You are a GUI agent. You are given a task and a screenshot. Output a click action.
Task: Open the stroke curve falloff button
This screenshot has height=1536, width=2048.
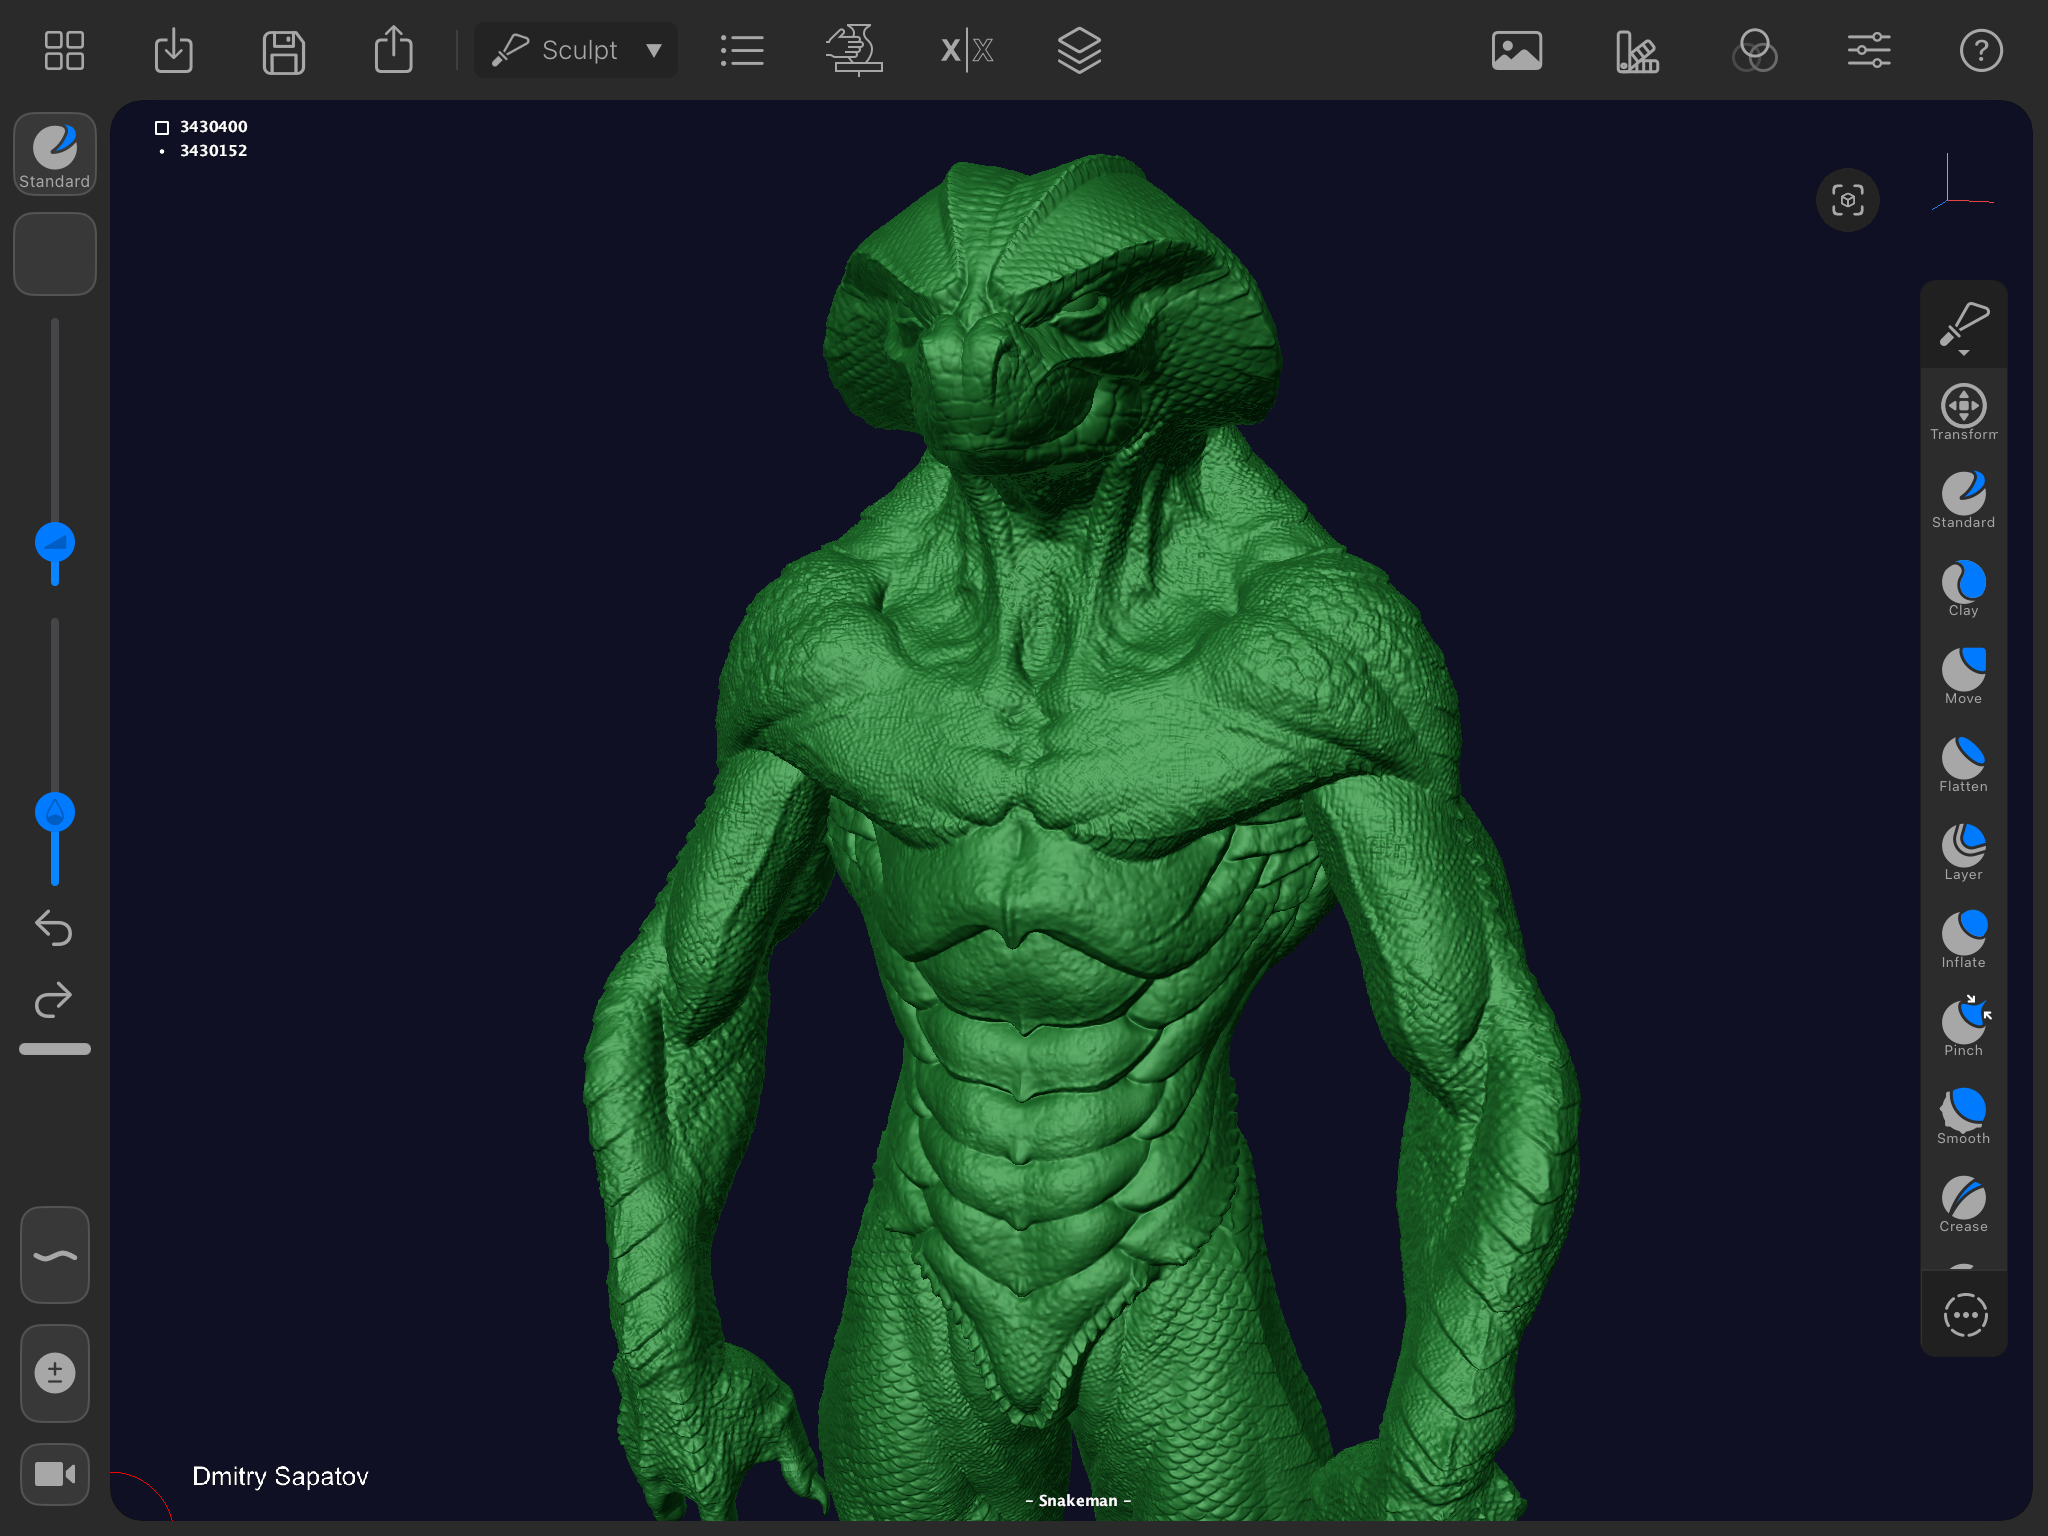(x=55, y=1256)
